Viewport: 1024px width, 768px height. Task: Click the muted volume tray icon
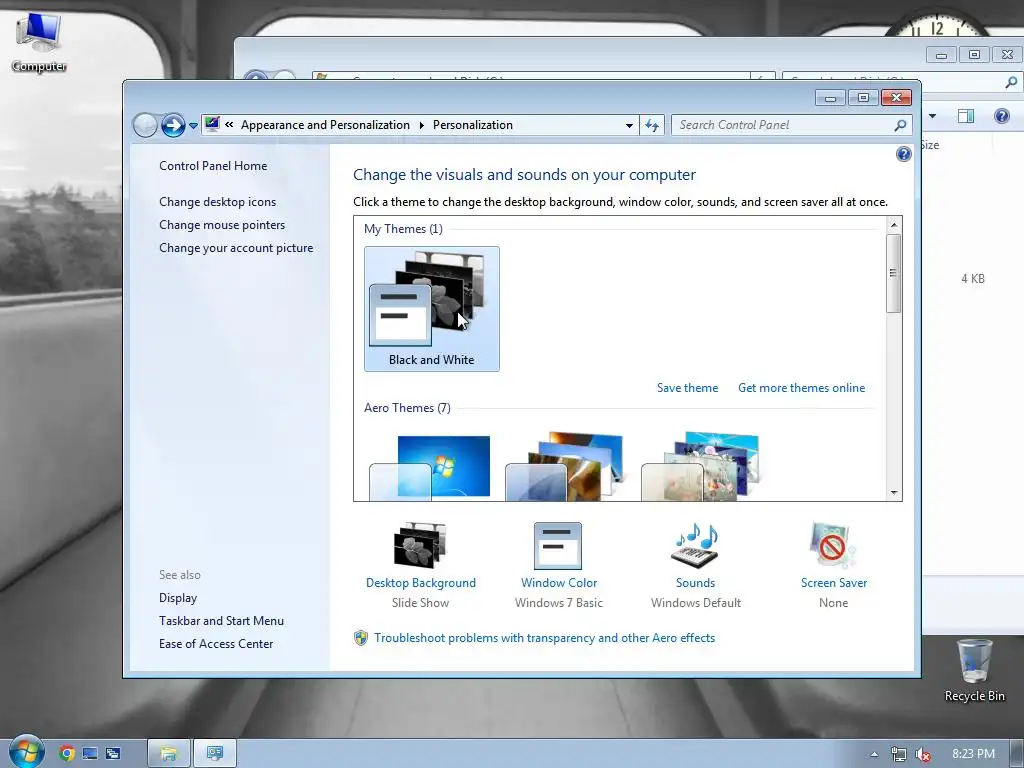pos(923,754)
